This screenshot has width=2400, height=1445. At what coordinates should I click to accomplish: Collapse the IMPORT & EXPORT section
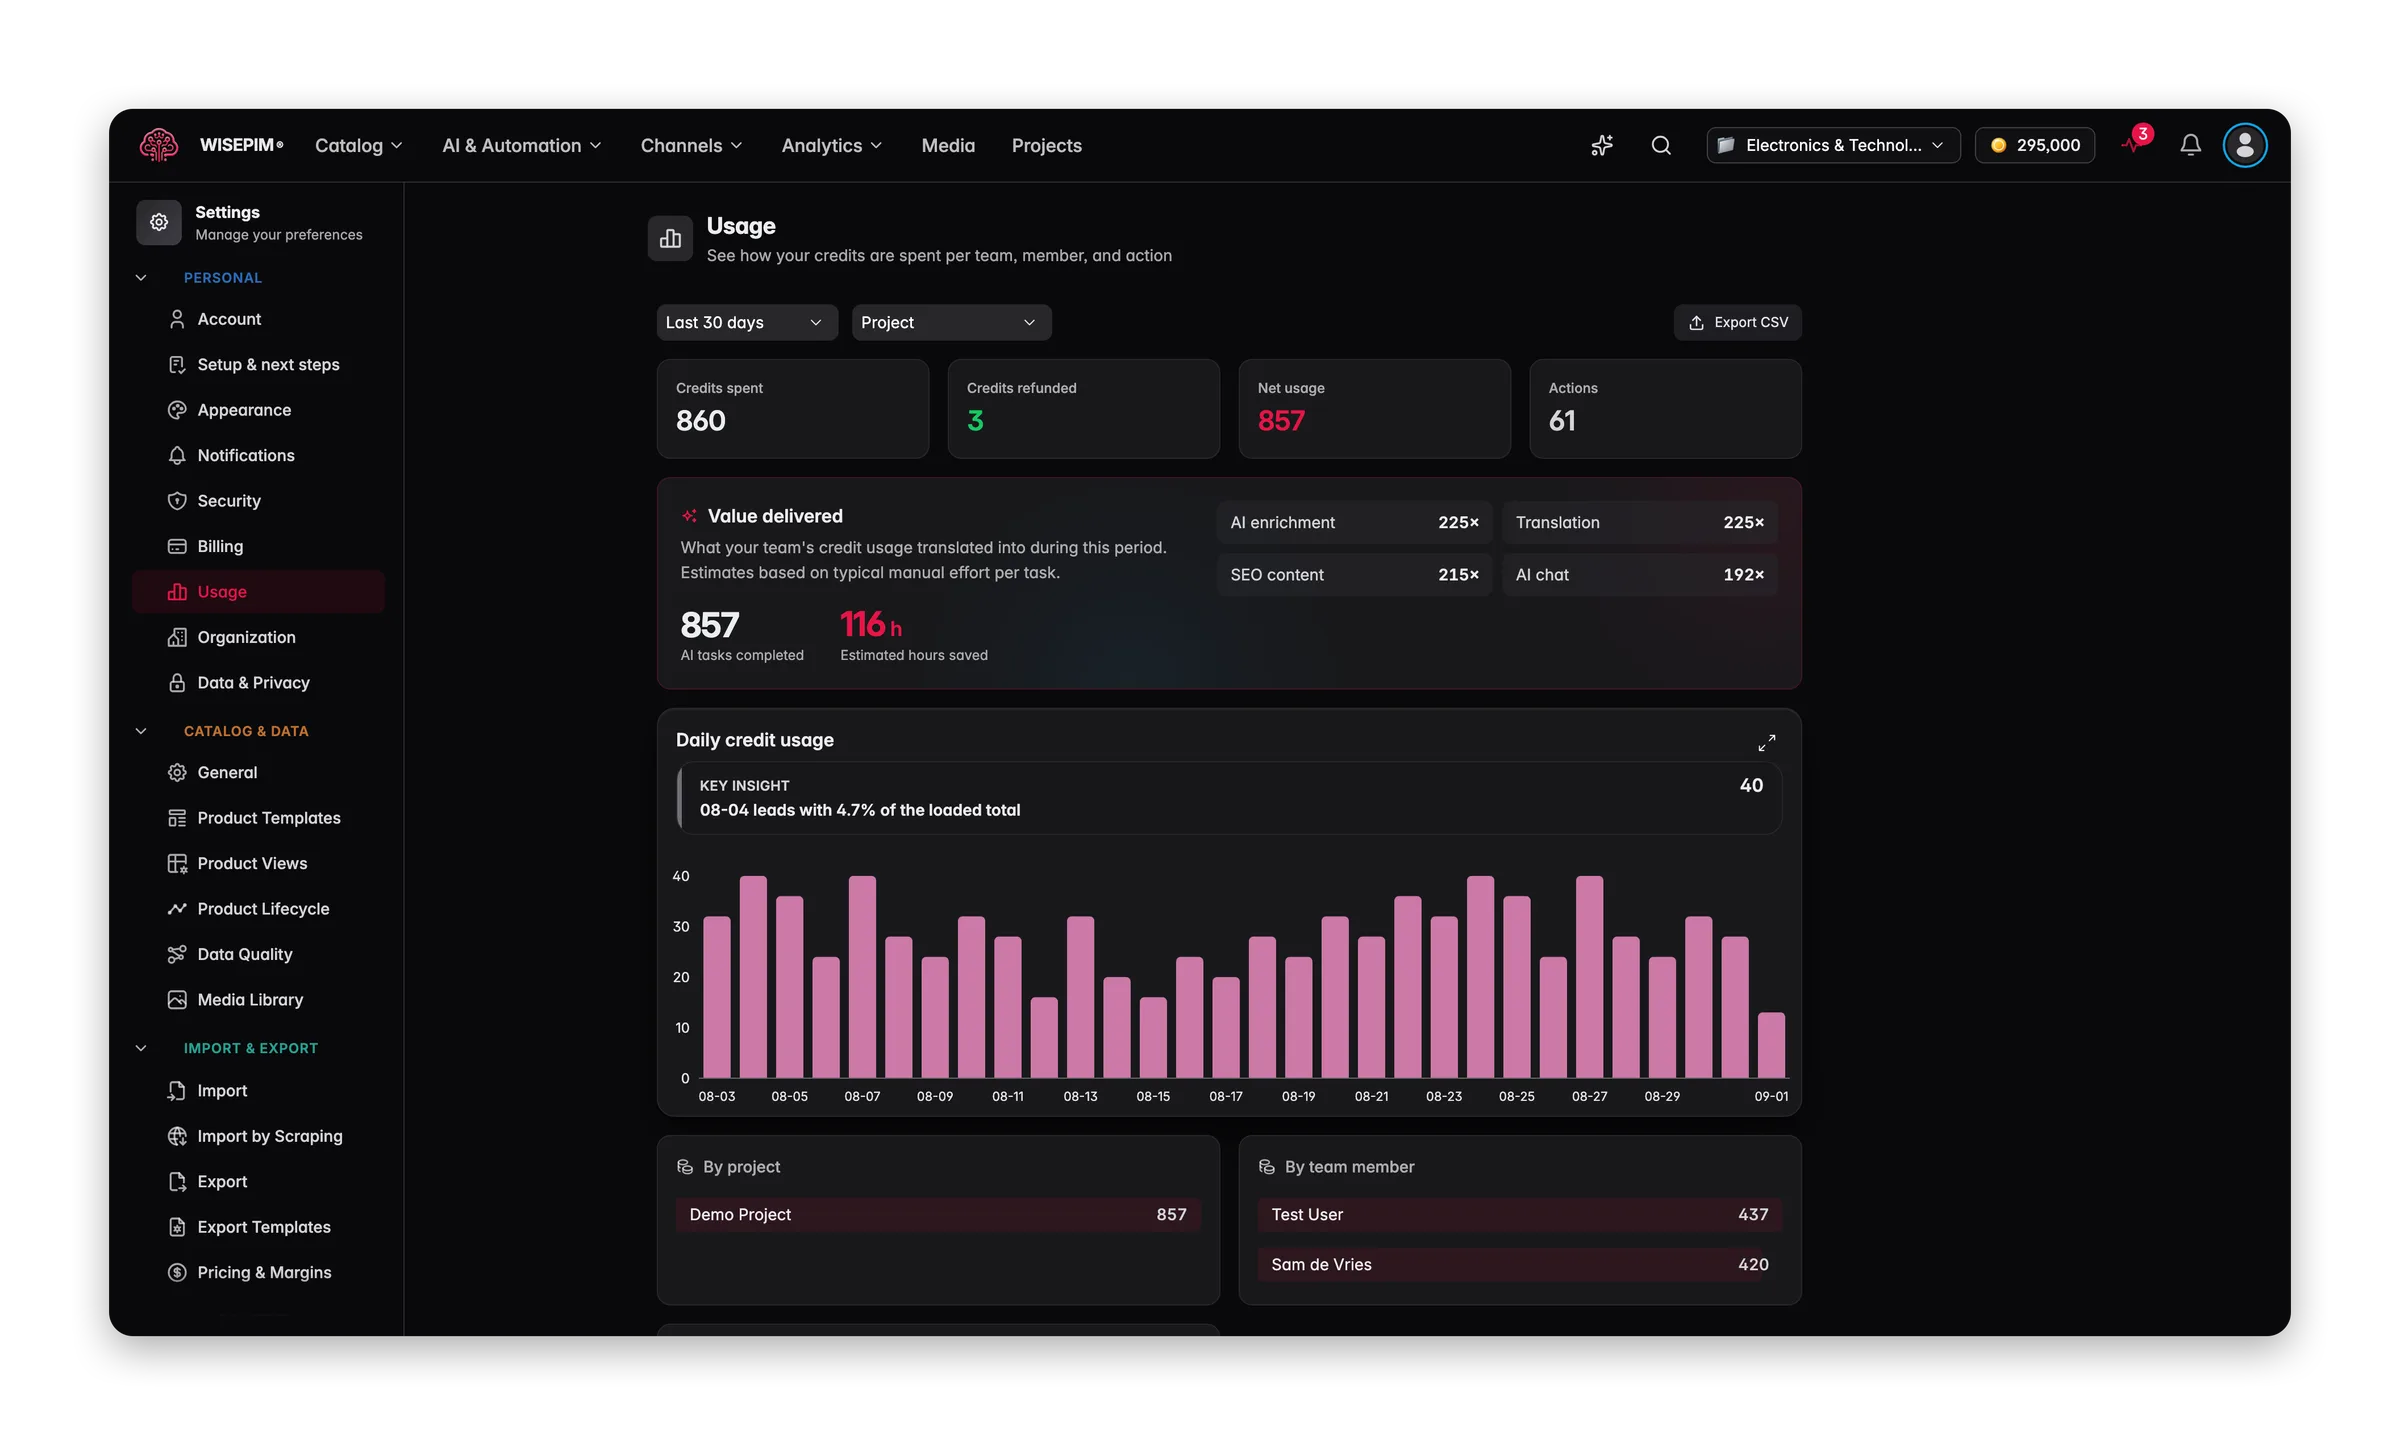pyautogui.click(x=141, y=1048)
